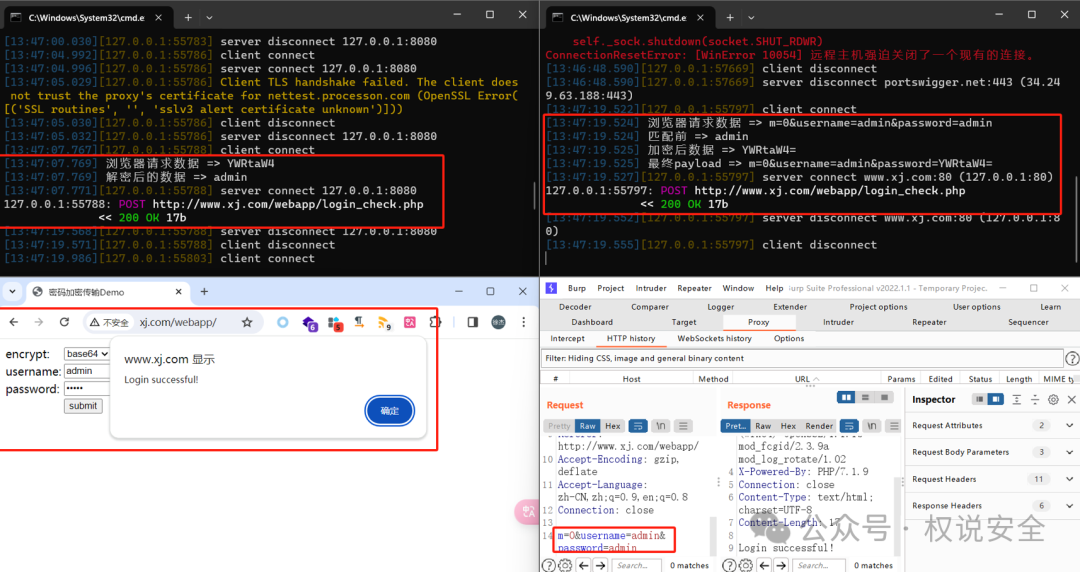Click Inspector collapse-all sections icon
Viewport: 1080px width, 572px height.
tap(1035, 399)
